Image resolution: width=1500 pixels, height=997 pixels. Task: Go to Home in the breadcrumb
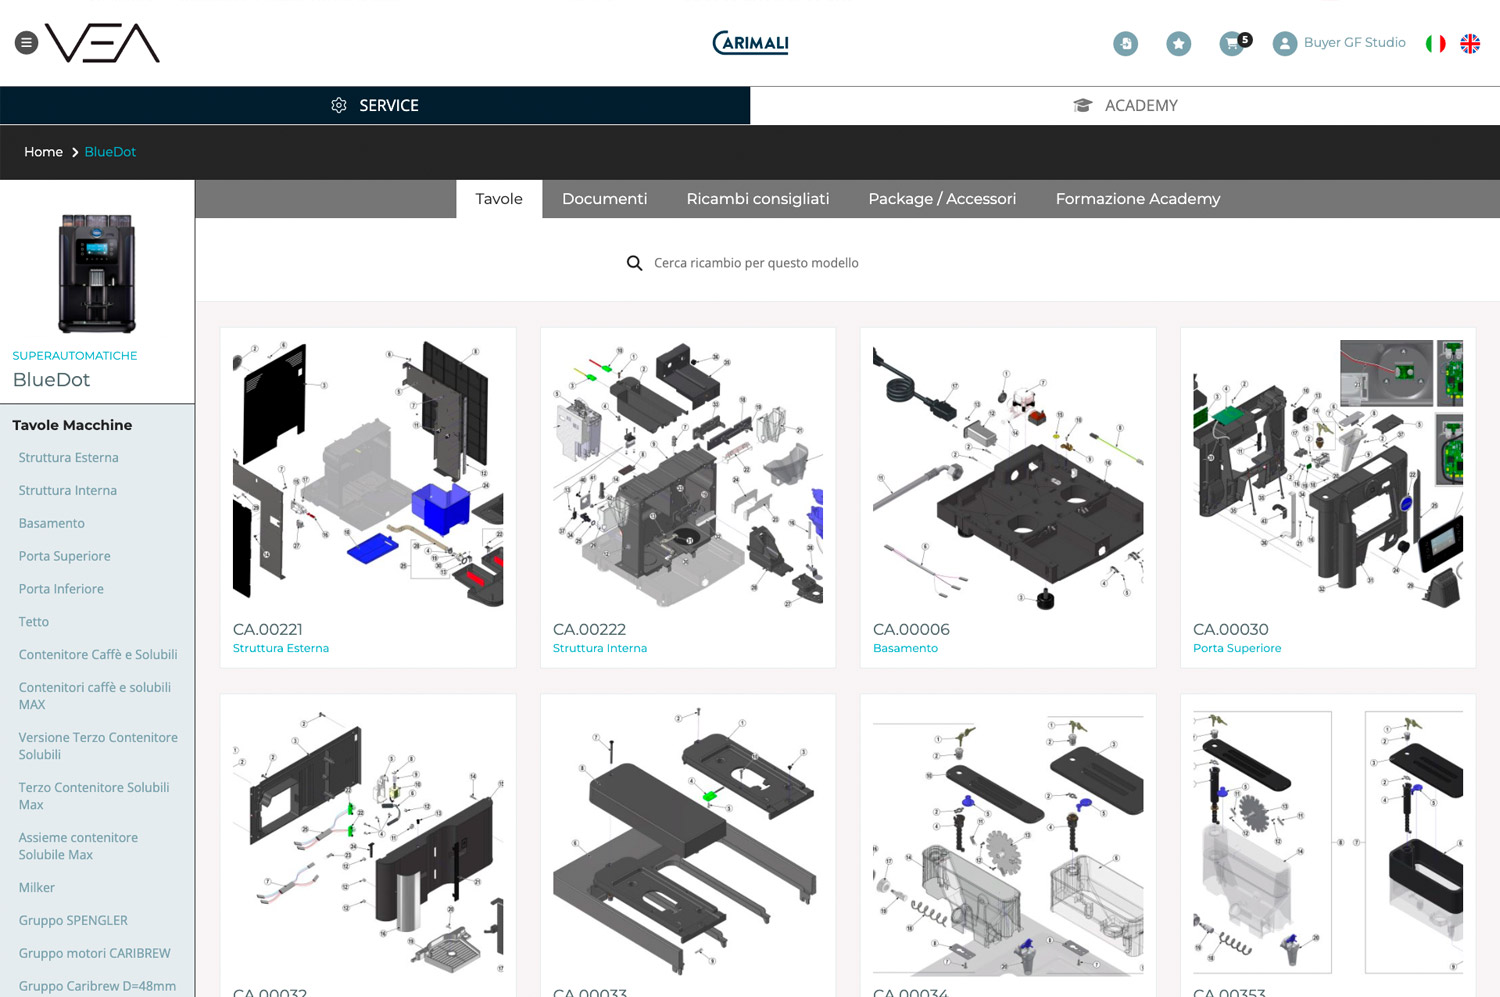tap(43, 152)
